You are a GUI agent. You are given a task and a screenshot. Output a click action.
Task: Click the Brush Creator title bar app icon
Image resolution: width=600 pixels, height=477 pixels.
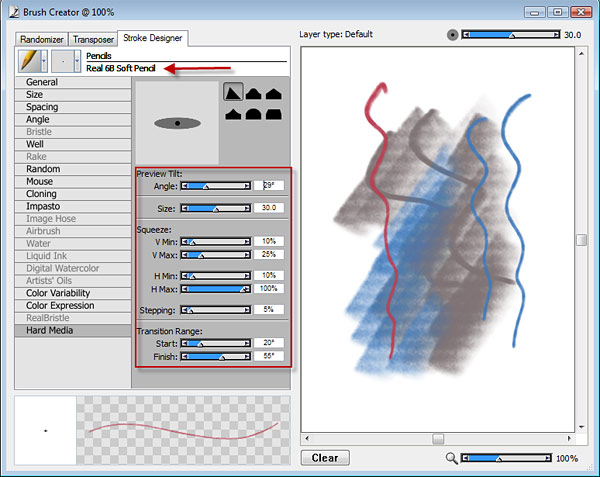pyautogui.click(x=14, y=12)
